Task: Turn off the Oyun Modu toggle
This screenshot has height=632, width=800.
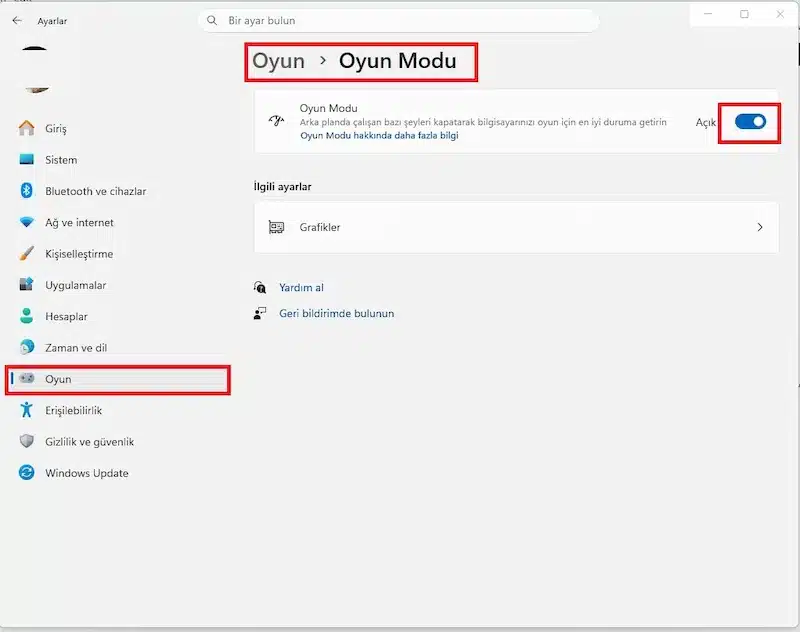Action: (750, 121)
